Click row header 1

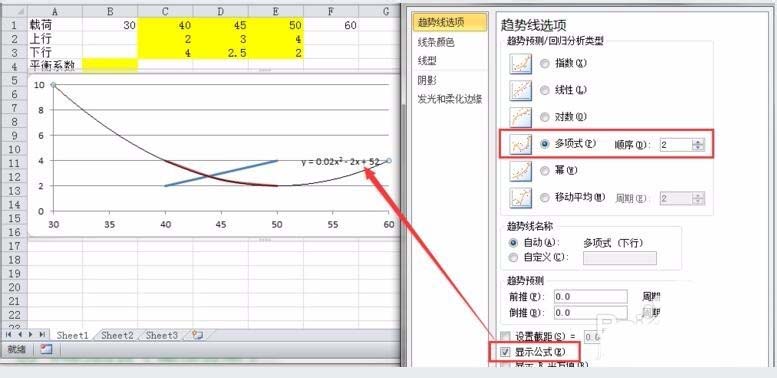(14, 25)
